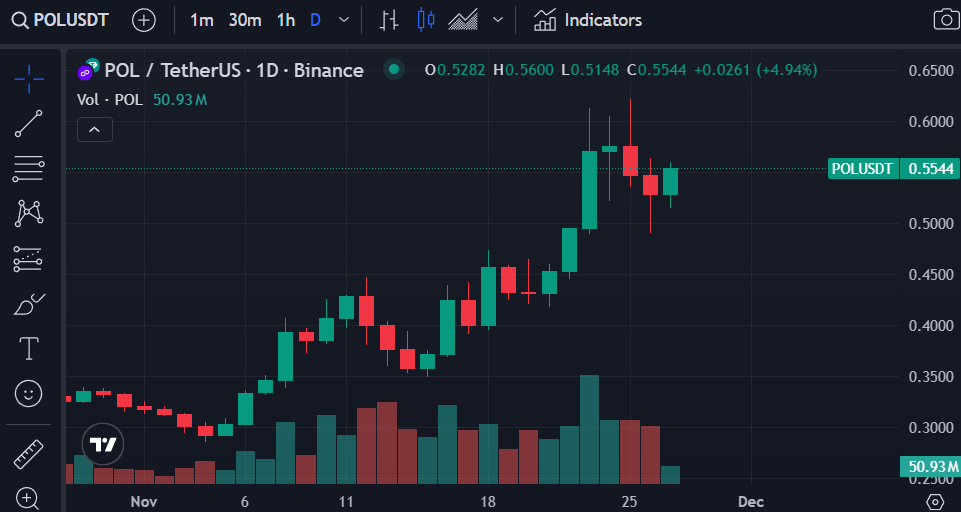This screenshot has height=512, width=961.
Task: Switch to the 30m timeframe
Action: (245, 20)
